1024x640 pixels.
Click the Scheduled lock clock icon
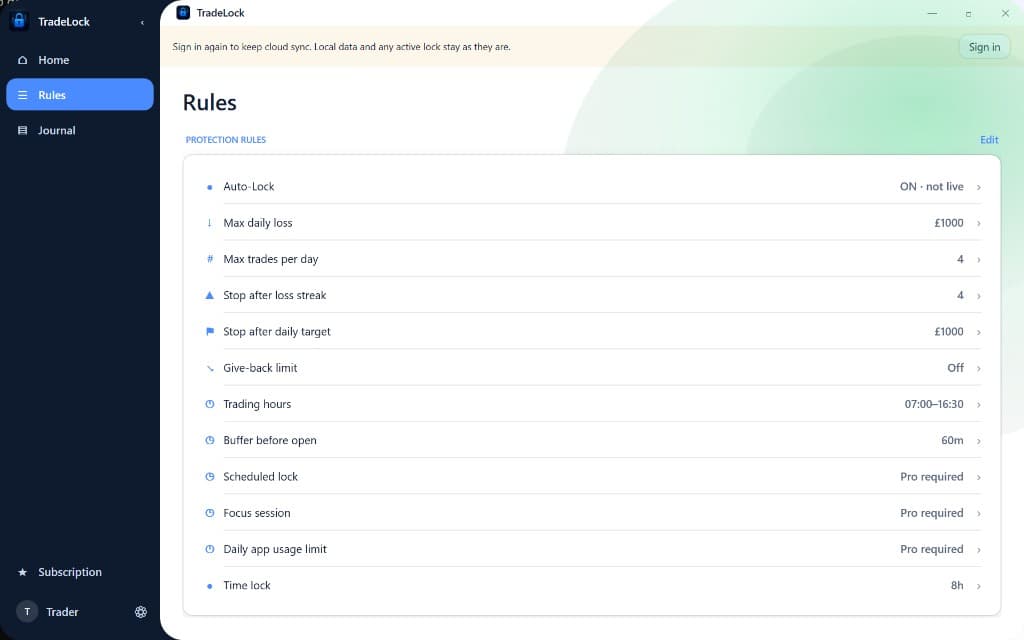tap(210, 477)
